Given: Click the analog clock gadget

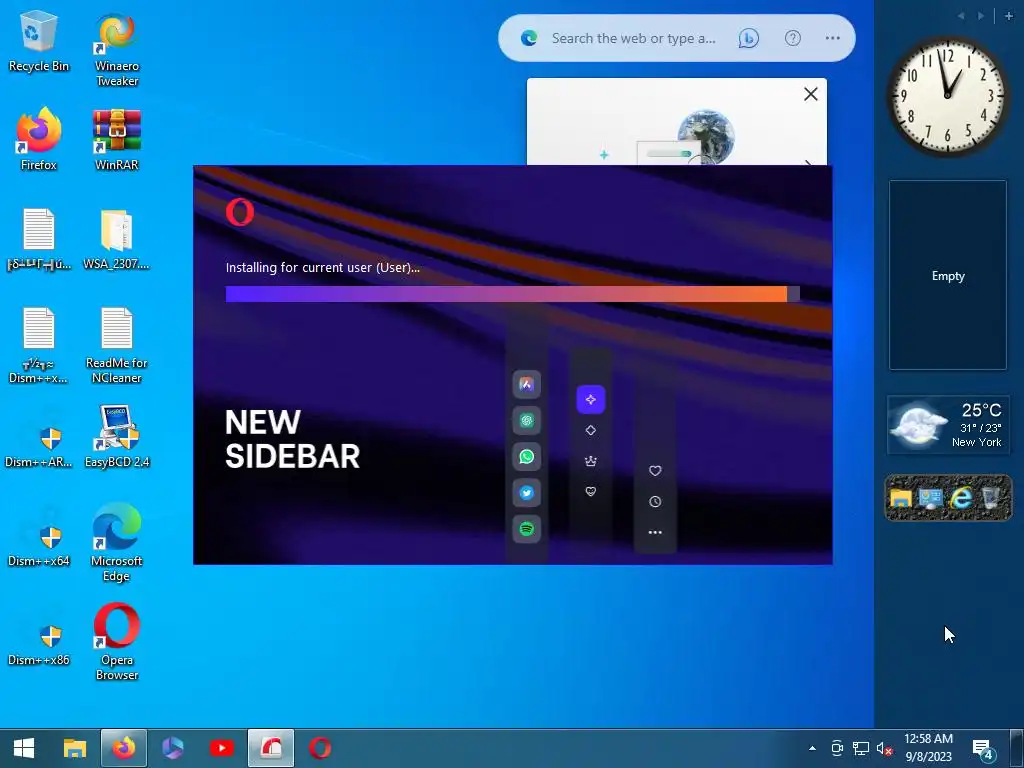Looking at the screenshot, I should pyautogui.click(x=947, y=95).
